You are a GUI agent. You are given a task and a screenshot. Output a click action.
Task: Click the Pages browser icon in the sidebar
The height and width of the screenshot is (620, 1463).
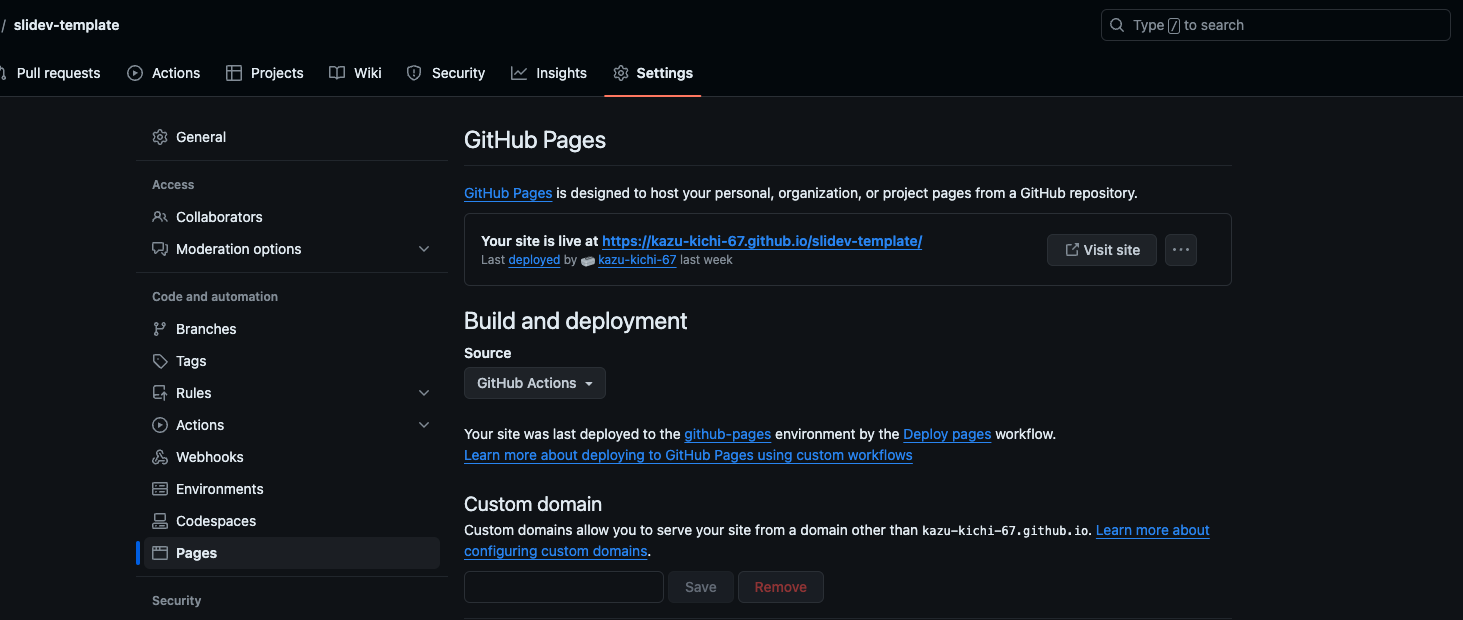pos(160,553)
